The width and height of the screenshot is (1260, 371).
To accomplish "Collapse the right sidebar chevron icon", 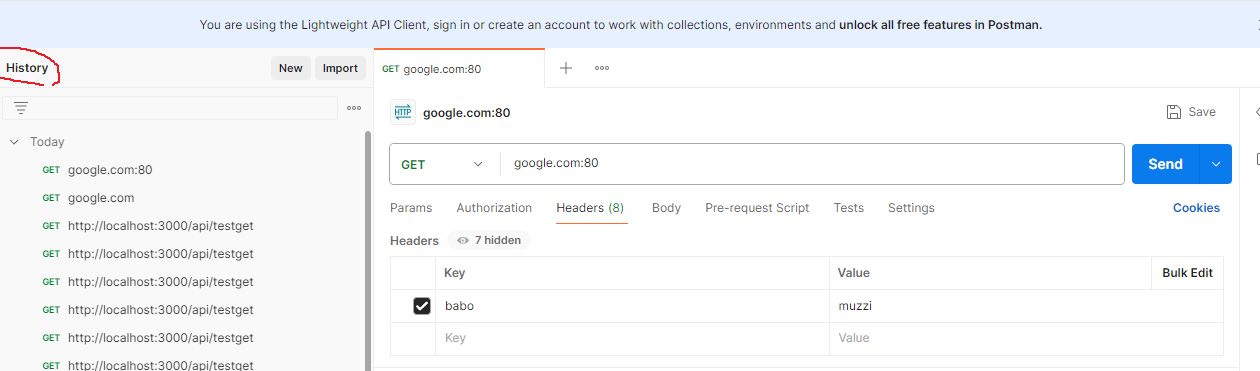I will click(x=1256, y=112).
